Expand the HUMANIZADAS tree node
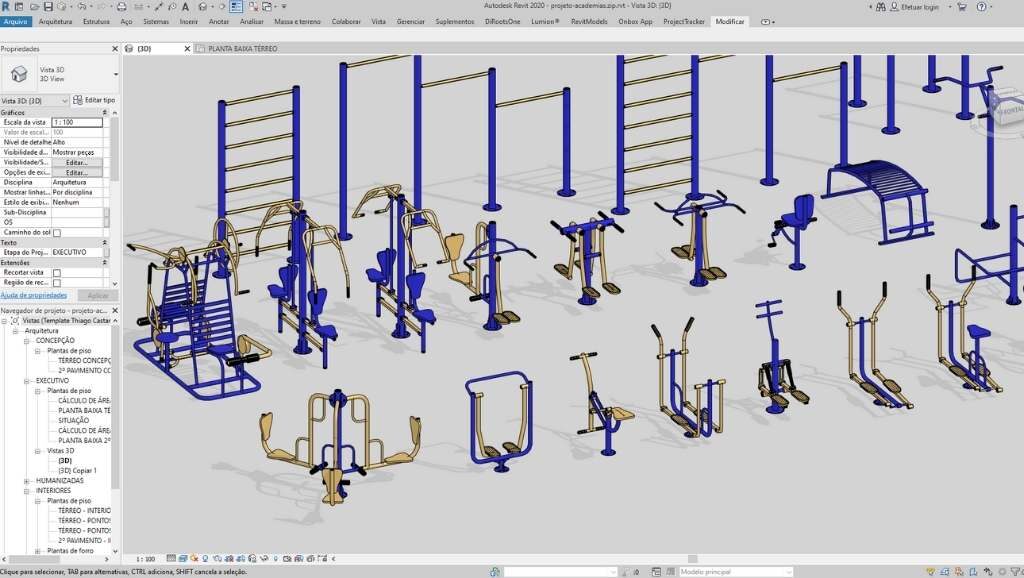1024x578 pixels. 27,481
